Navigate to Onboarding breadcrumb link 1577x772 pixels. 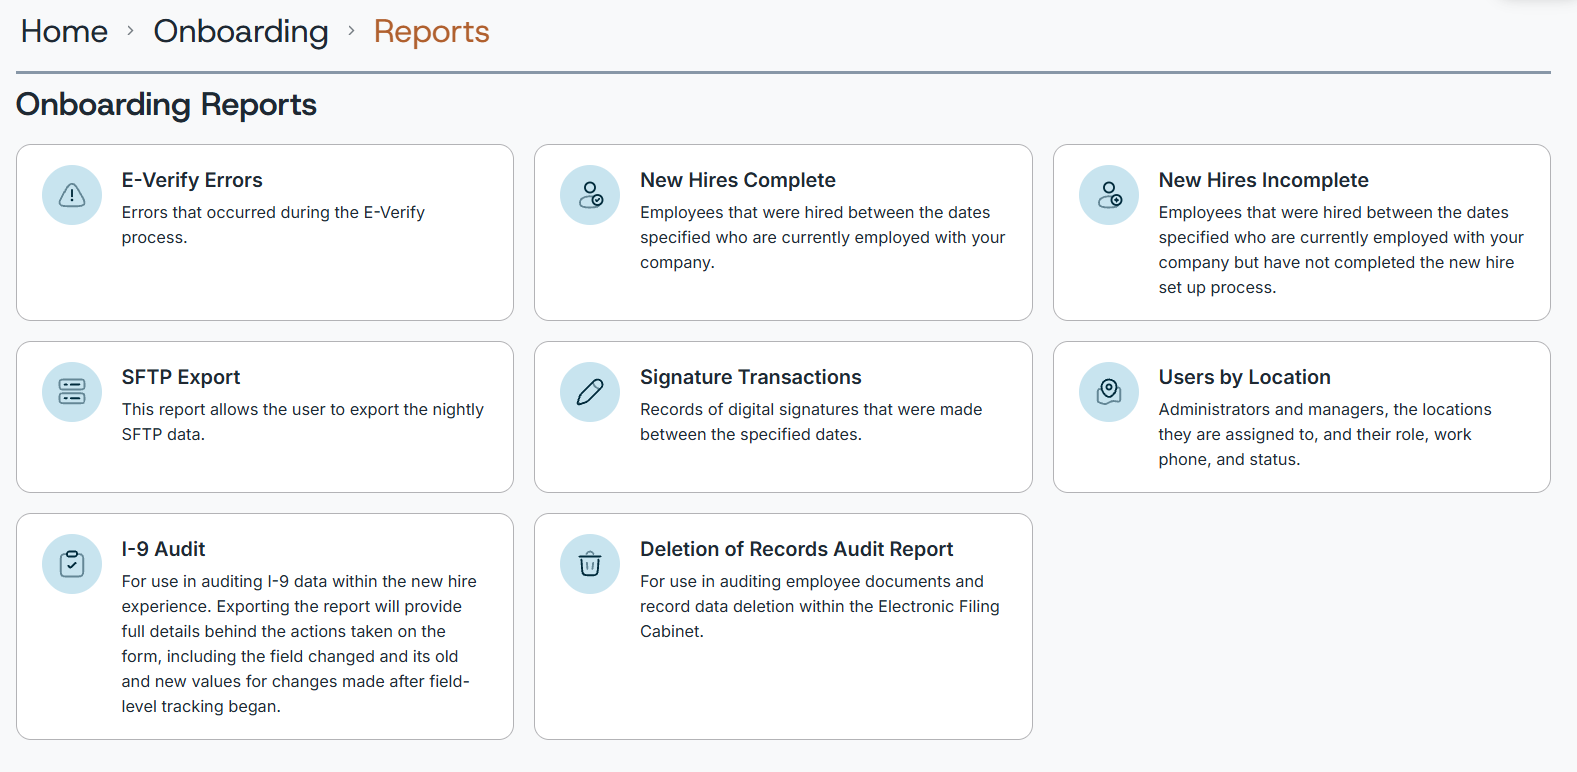[241, 32]
